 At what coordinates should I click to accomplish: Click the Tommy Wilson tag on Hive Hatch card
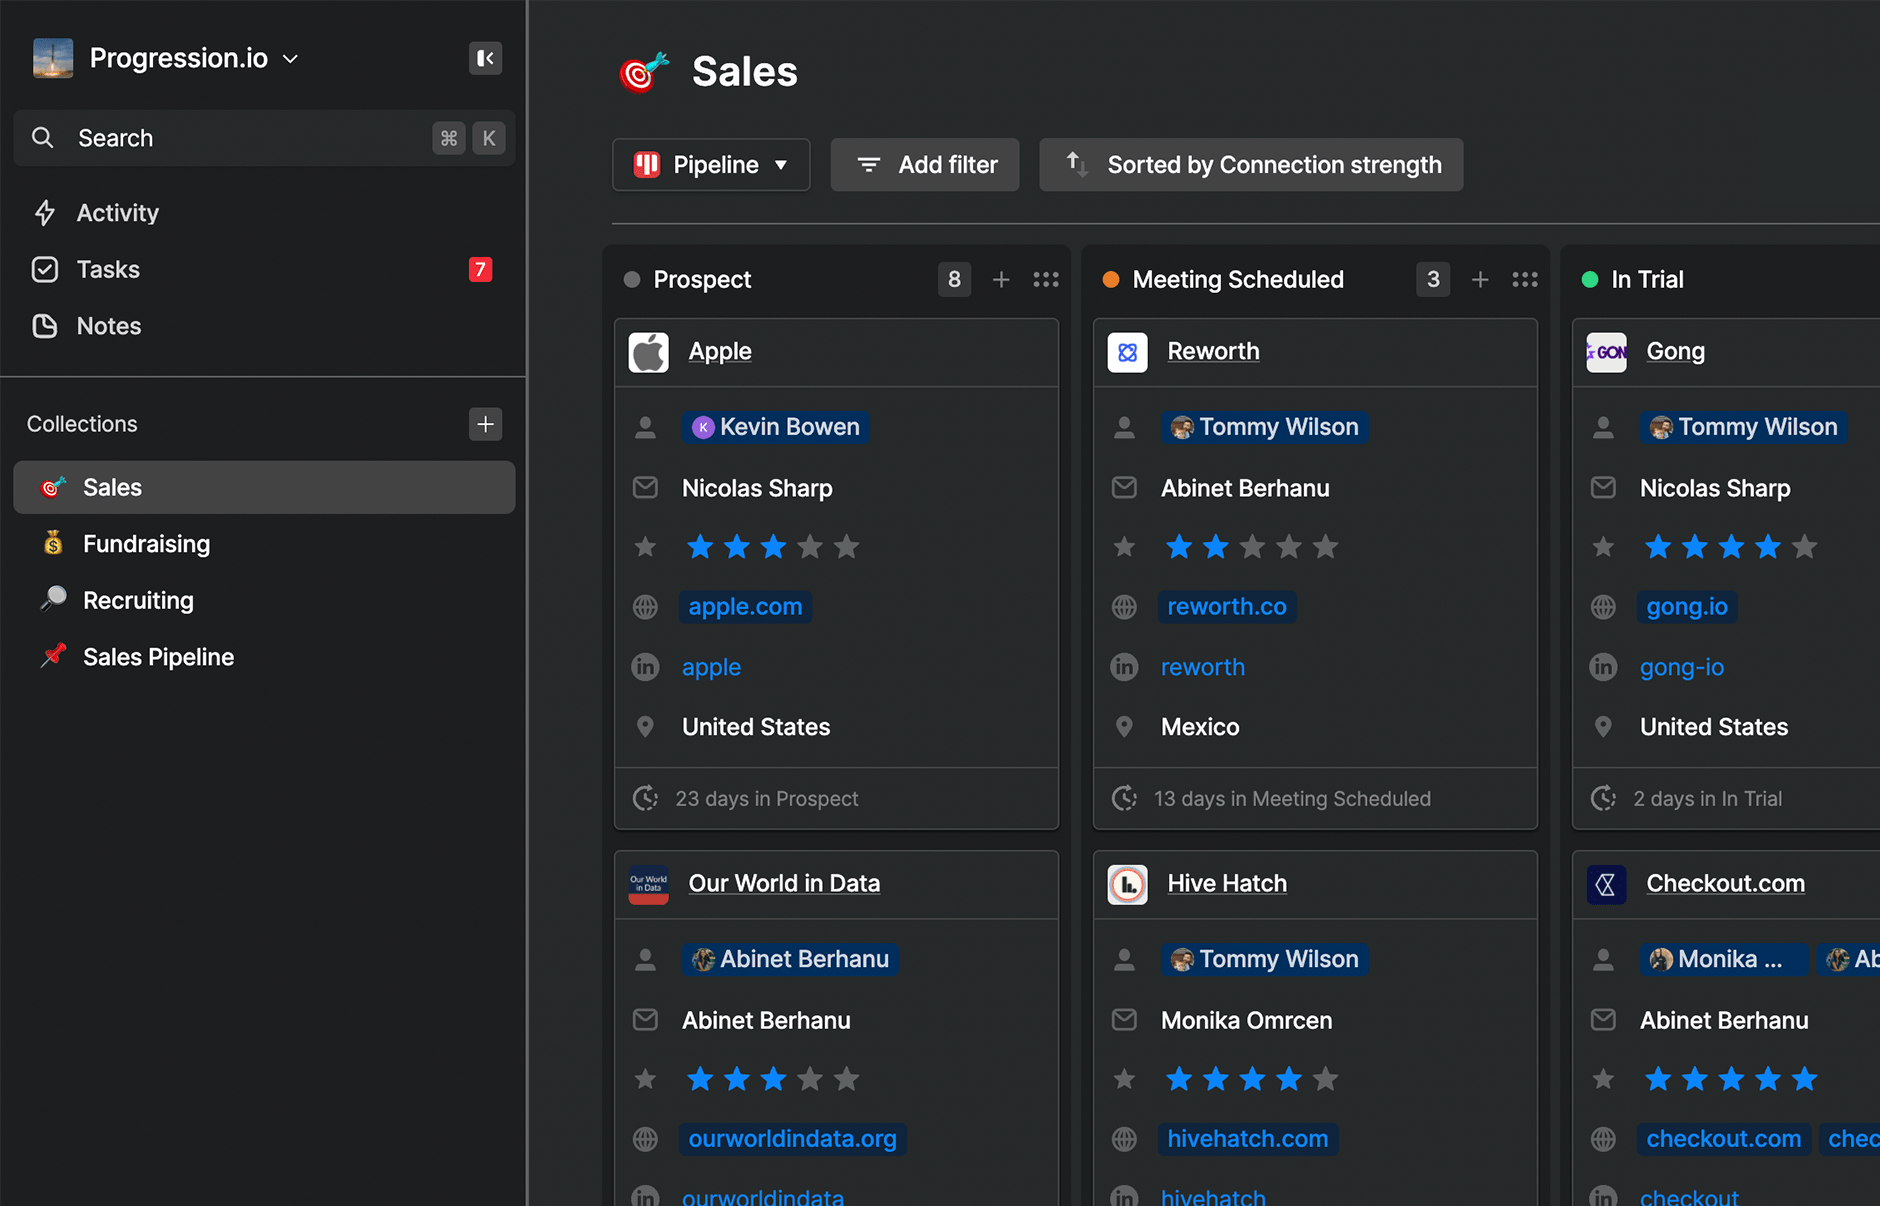[1265, 959]
